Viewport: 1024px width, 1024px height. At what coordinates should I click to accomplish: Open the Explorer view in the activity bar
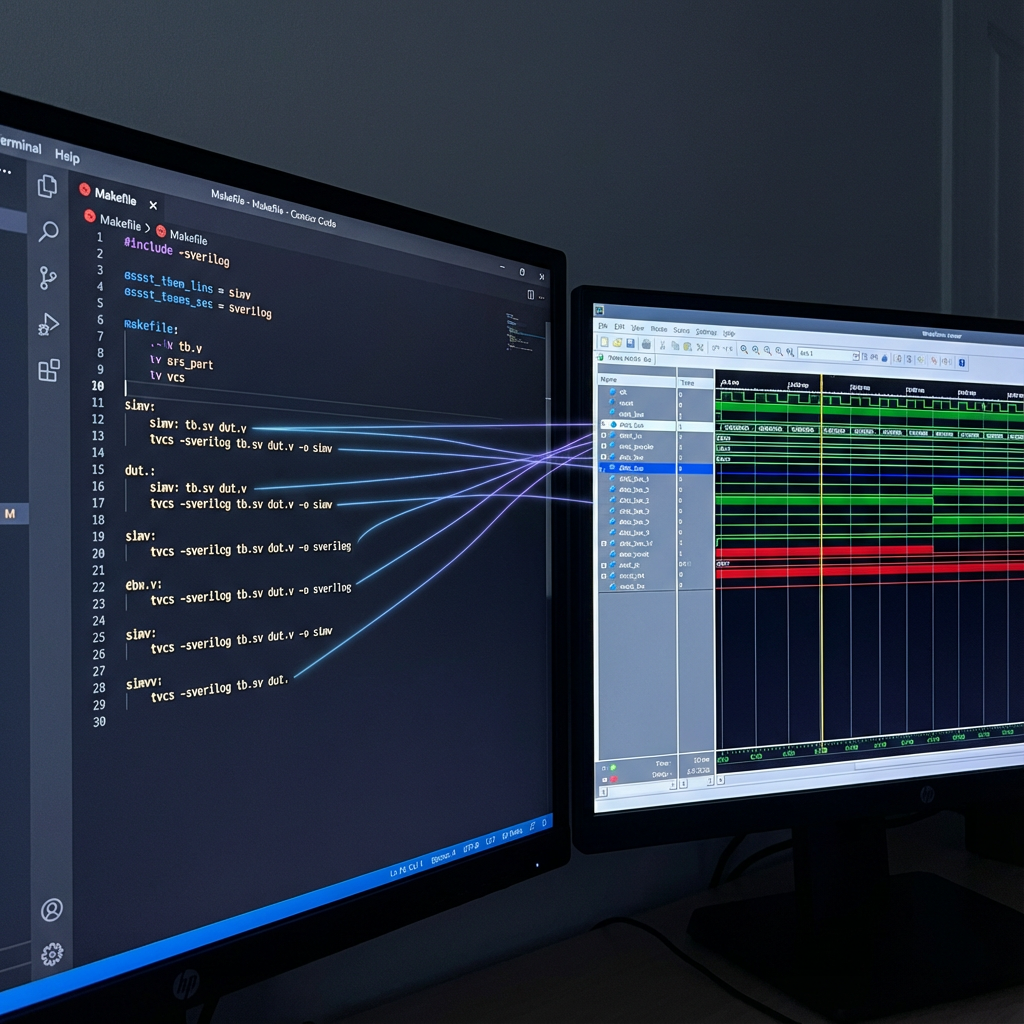pyautogui.click(x=47, y=186)
